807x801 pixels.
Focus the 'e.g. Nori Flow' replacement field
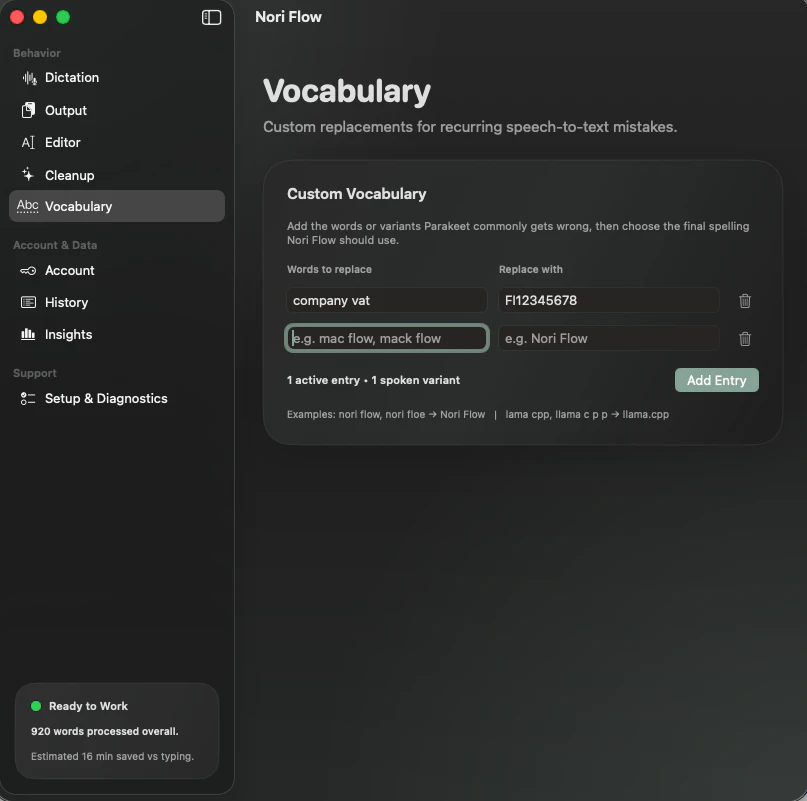609,338
